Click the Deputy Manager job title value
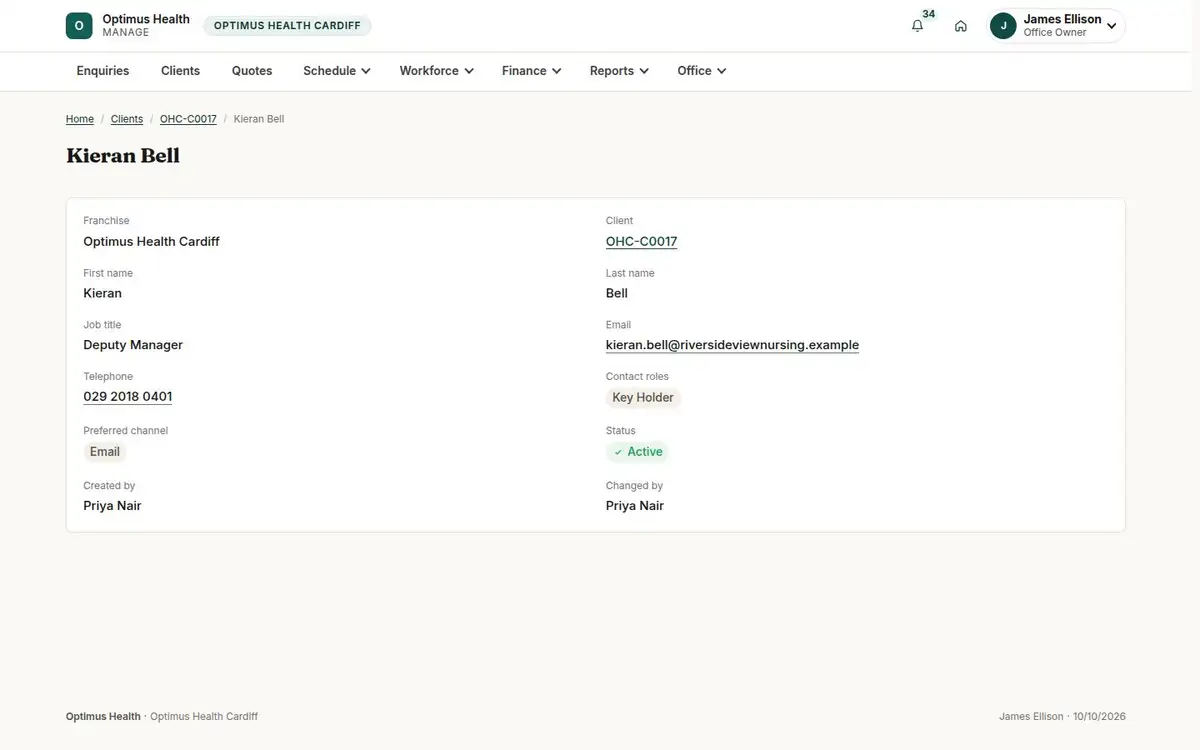The height and width of the screenshot is (750, 1200). (133, 345)
